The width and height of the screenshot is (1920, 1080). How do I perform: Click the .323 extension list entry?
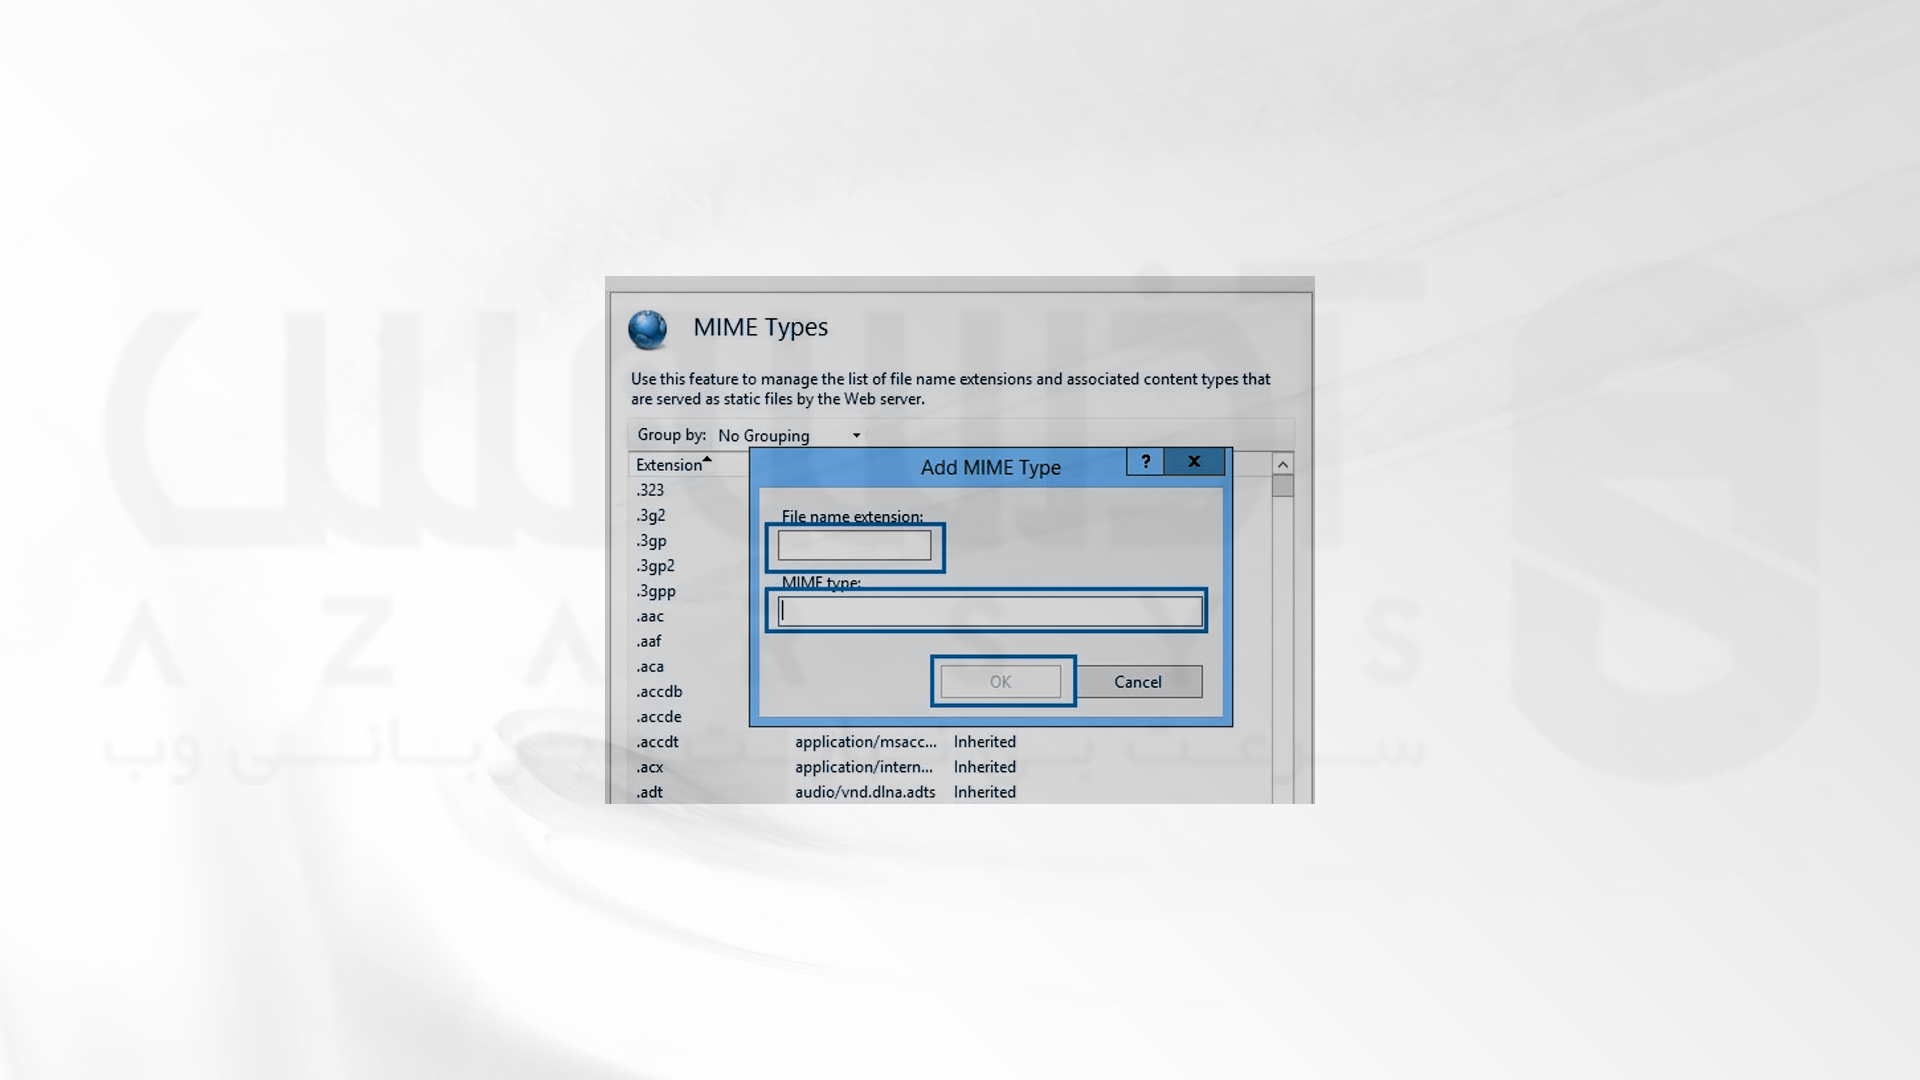[650, 489]
